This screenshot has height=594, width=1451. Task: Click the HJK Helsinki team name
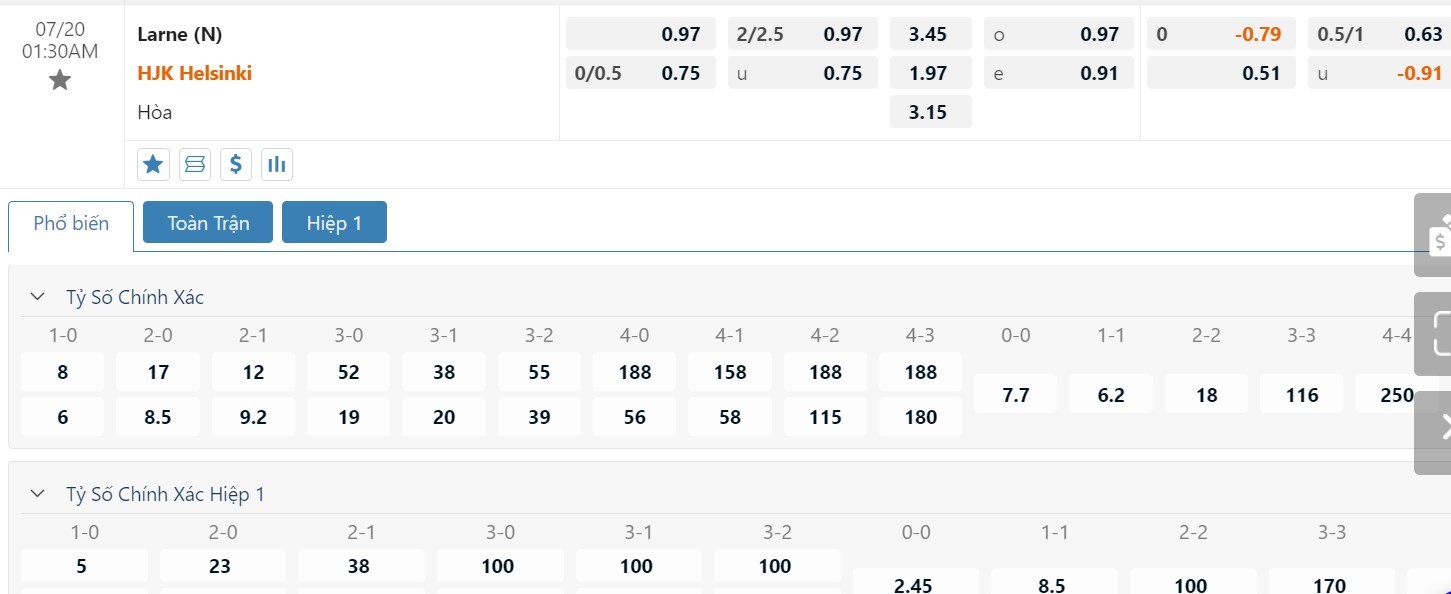tap(195, 73)
